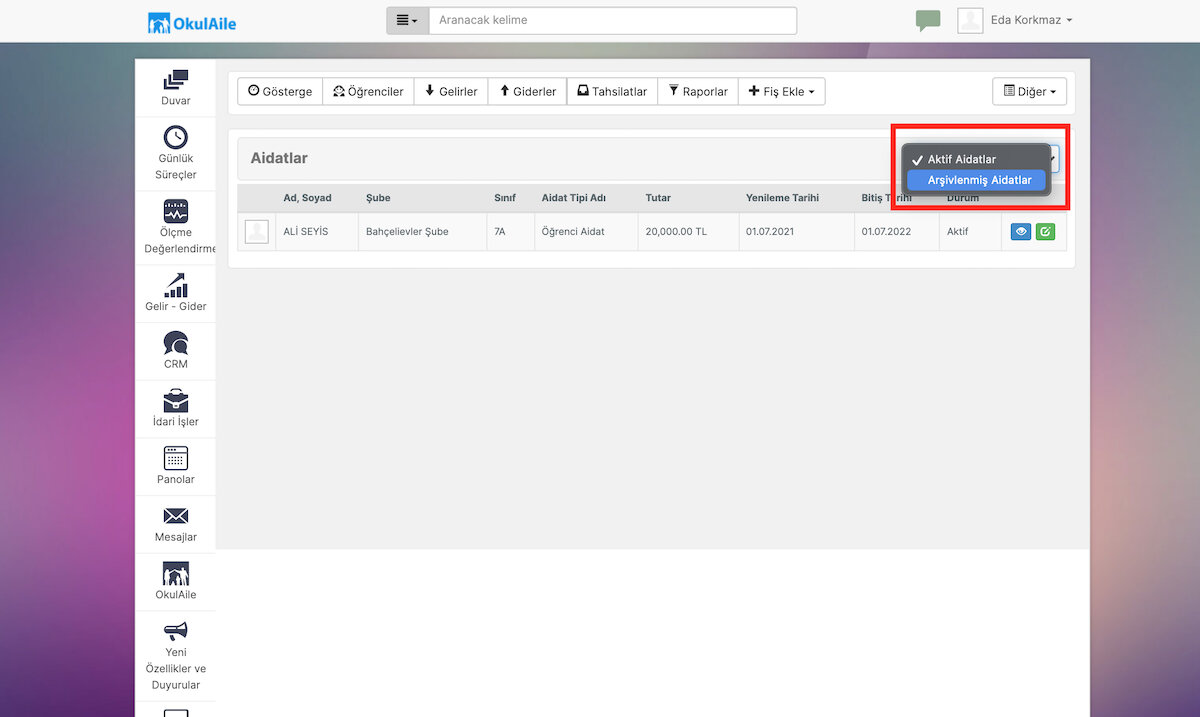Open the Mesajlar envelope icon
The width and height of the screenshot is (1200, 717).
(x=175, y=516)
